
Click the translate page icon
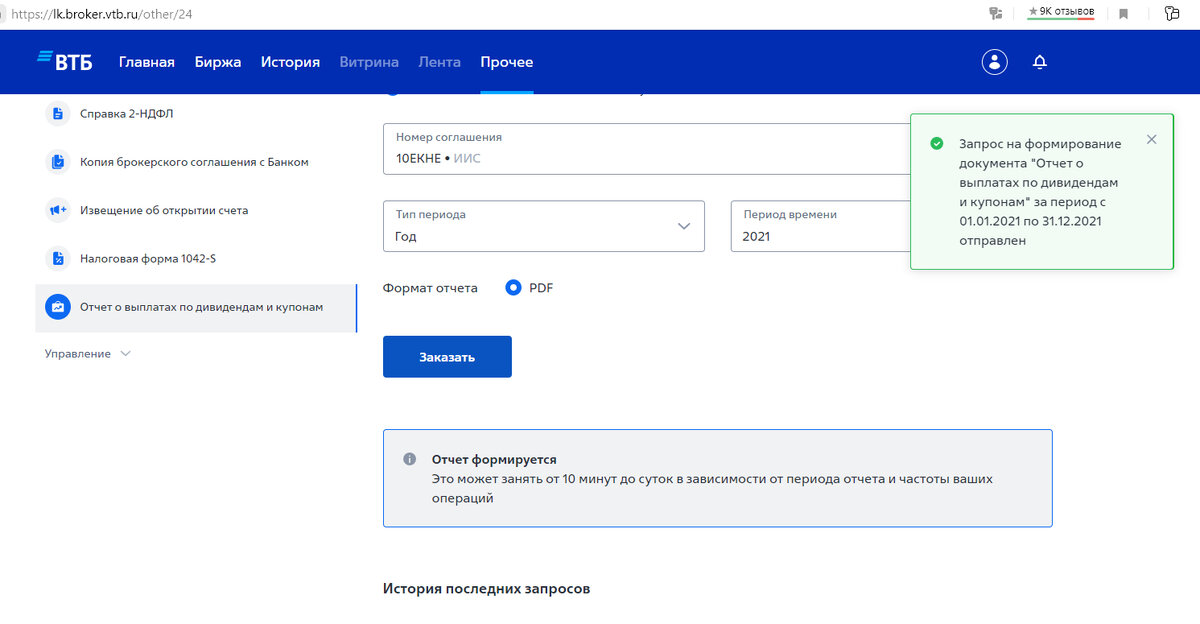995,13
